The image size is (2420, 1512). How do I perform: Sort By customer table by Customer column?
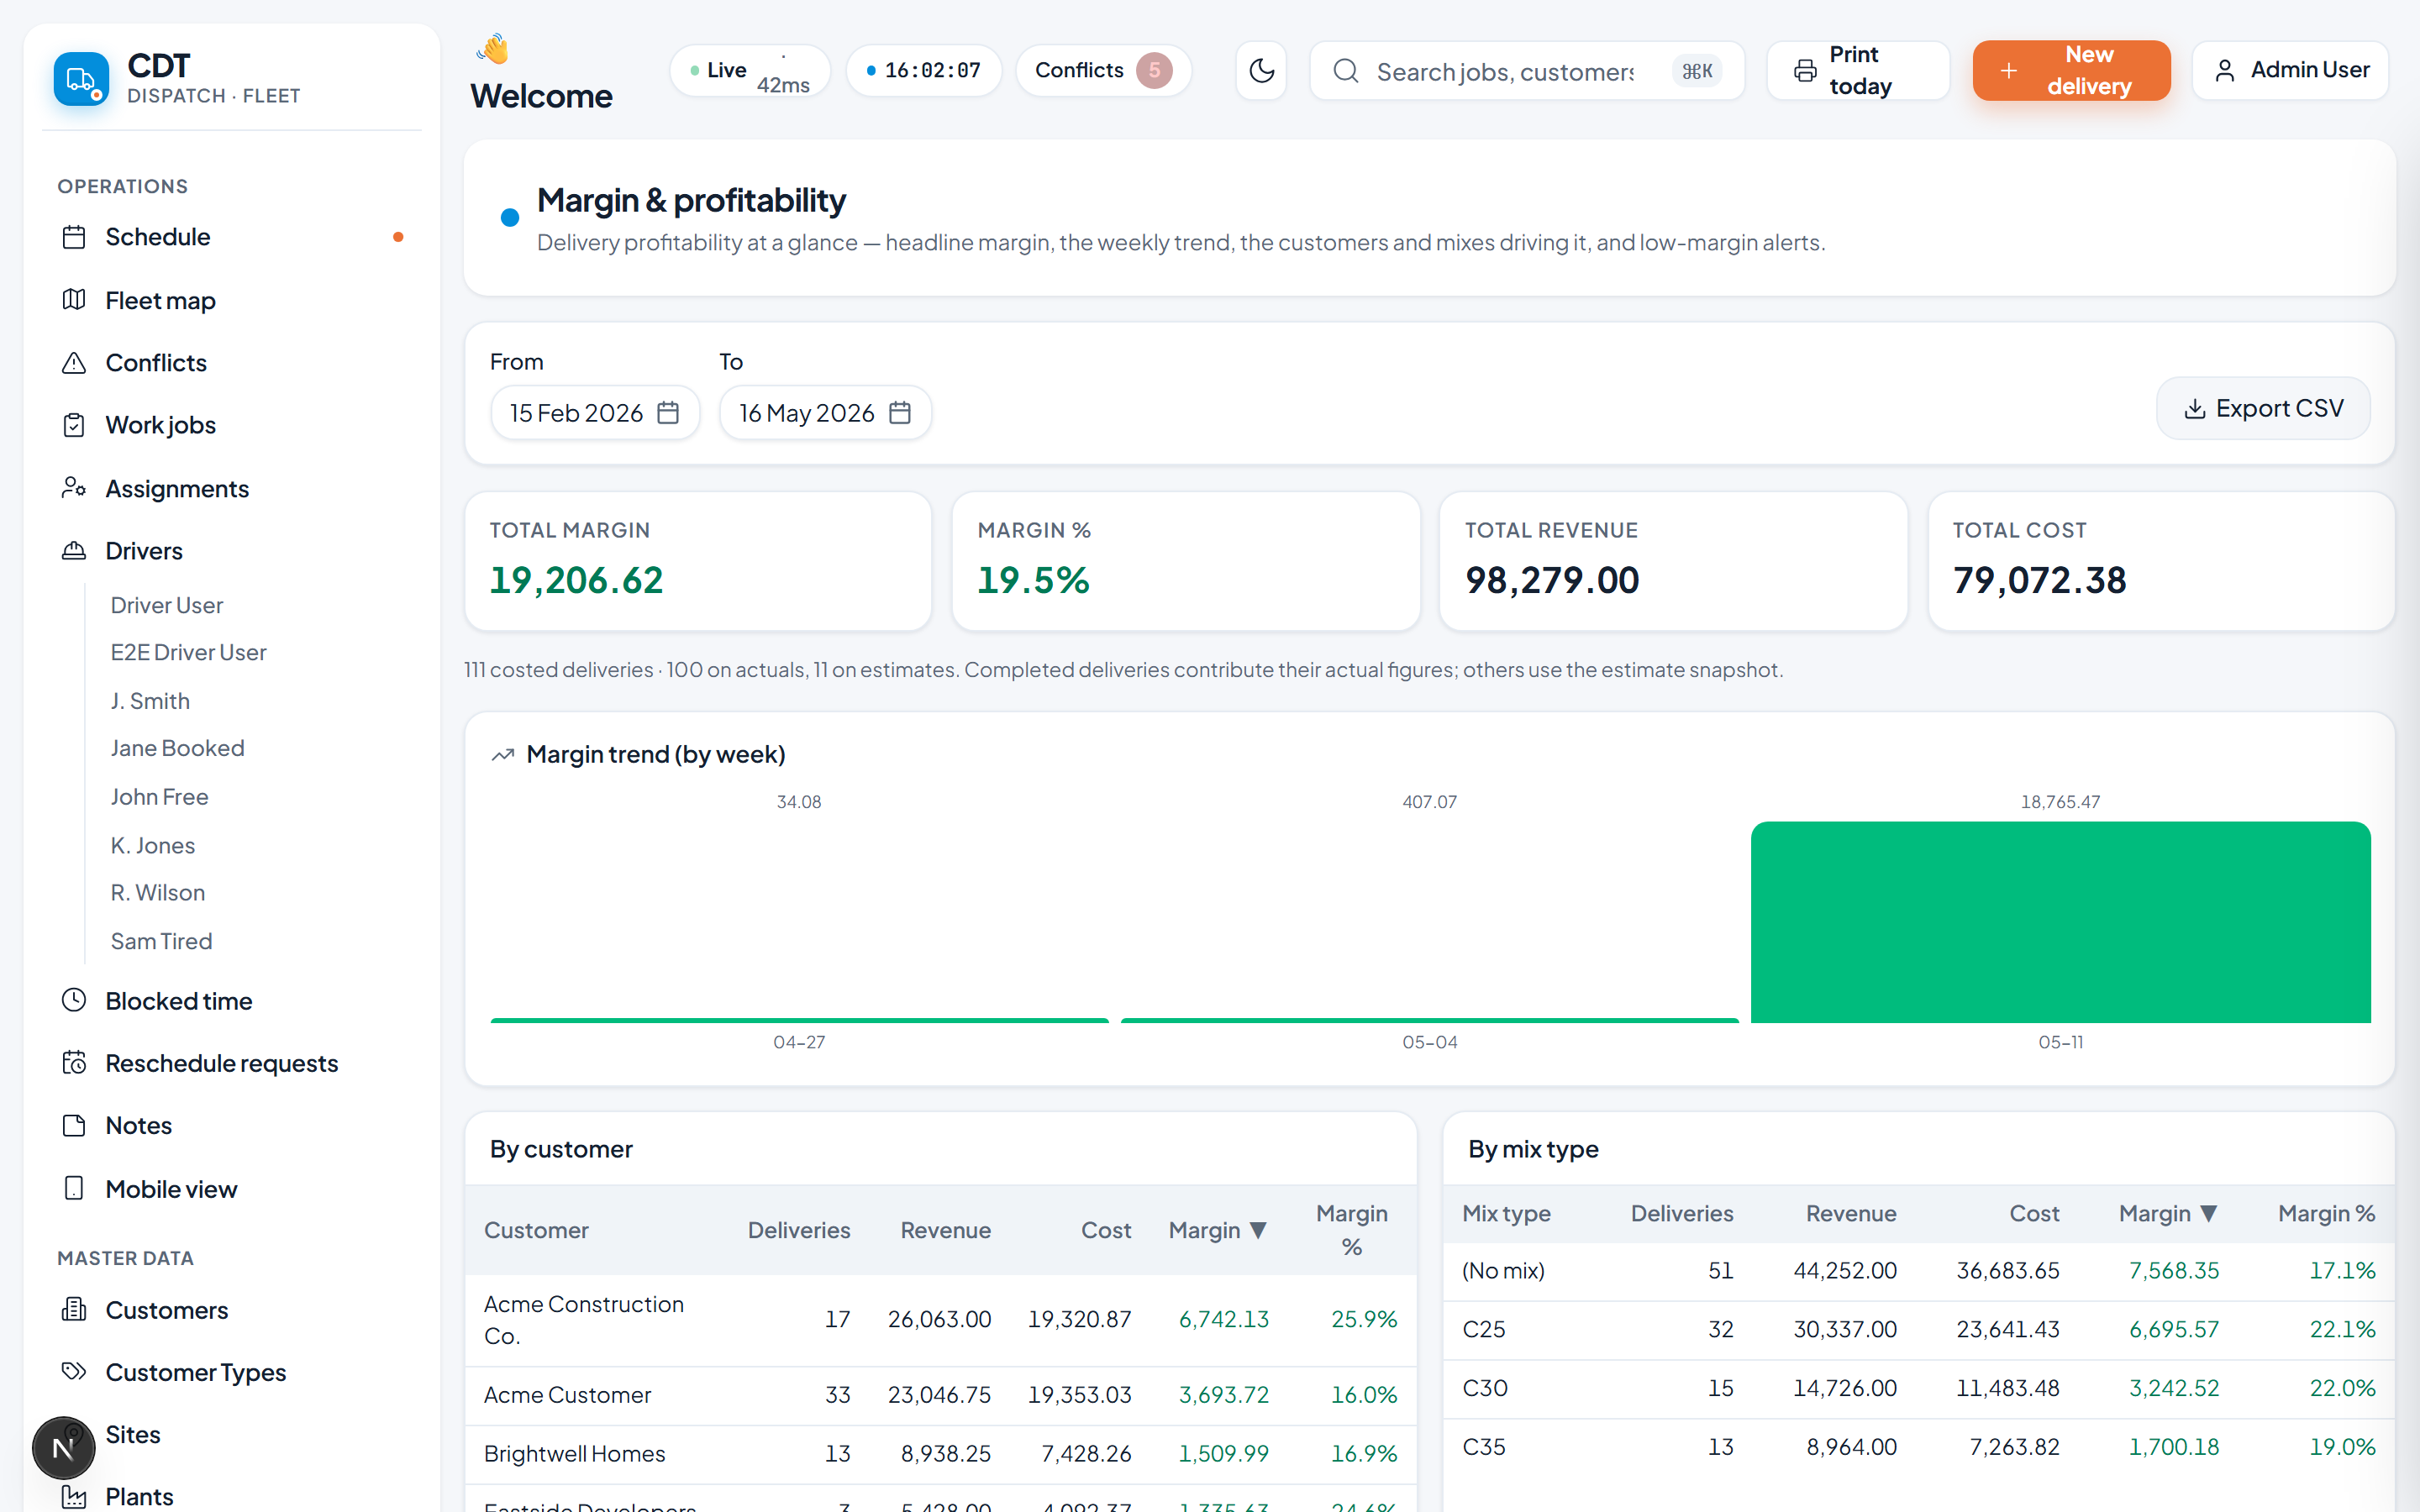(x=536, y=1230)
